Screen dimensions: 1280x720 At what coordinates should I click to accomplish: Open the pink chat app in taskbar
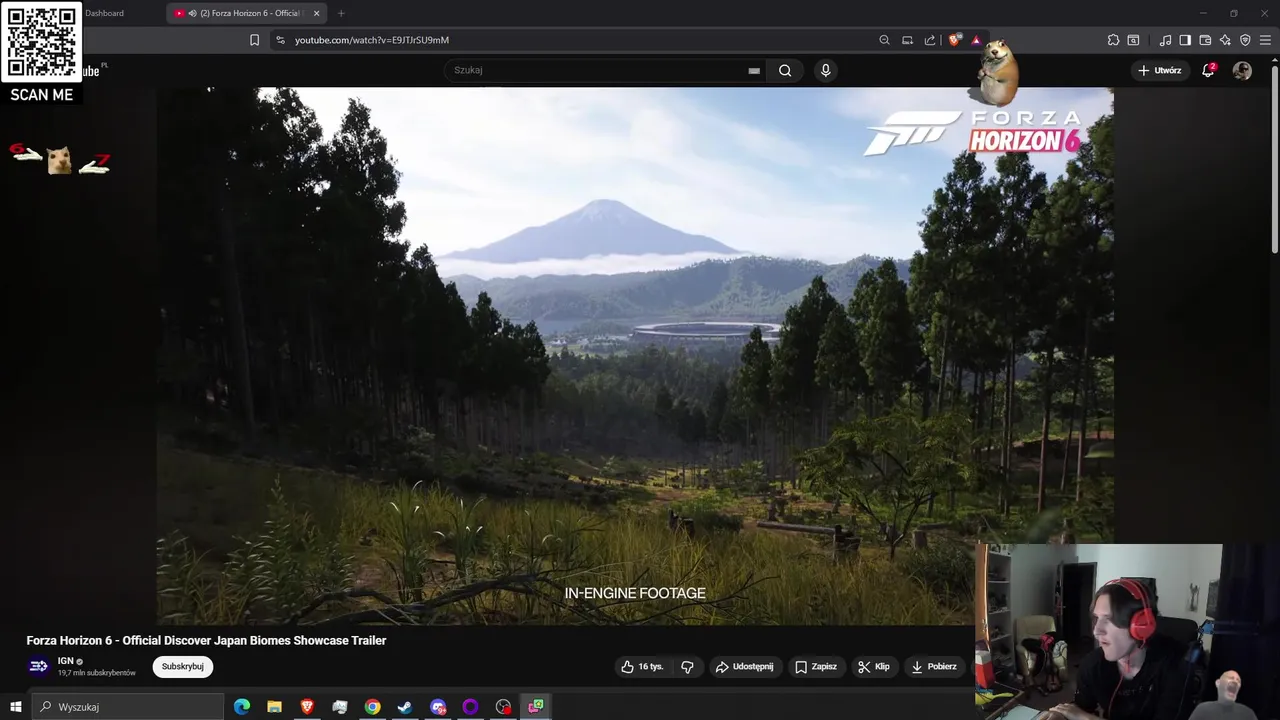click(x=536, y=707)
